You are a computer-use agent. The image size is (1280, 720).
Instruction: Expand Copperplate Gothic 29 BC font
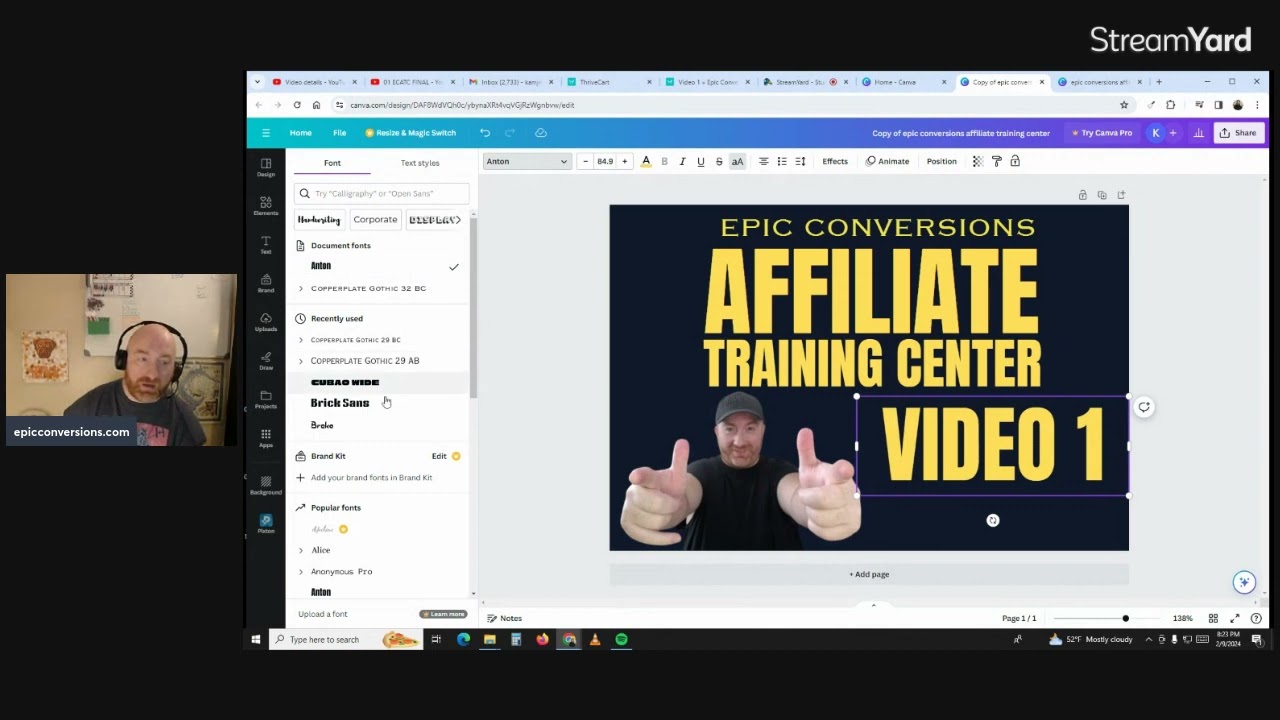301,340
